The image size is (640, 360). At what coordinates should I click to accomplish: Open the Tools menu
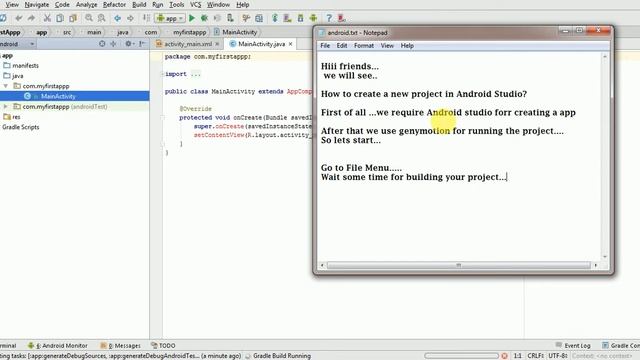click(x=177, y=5)
